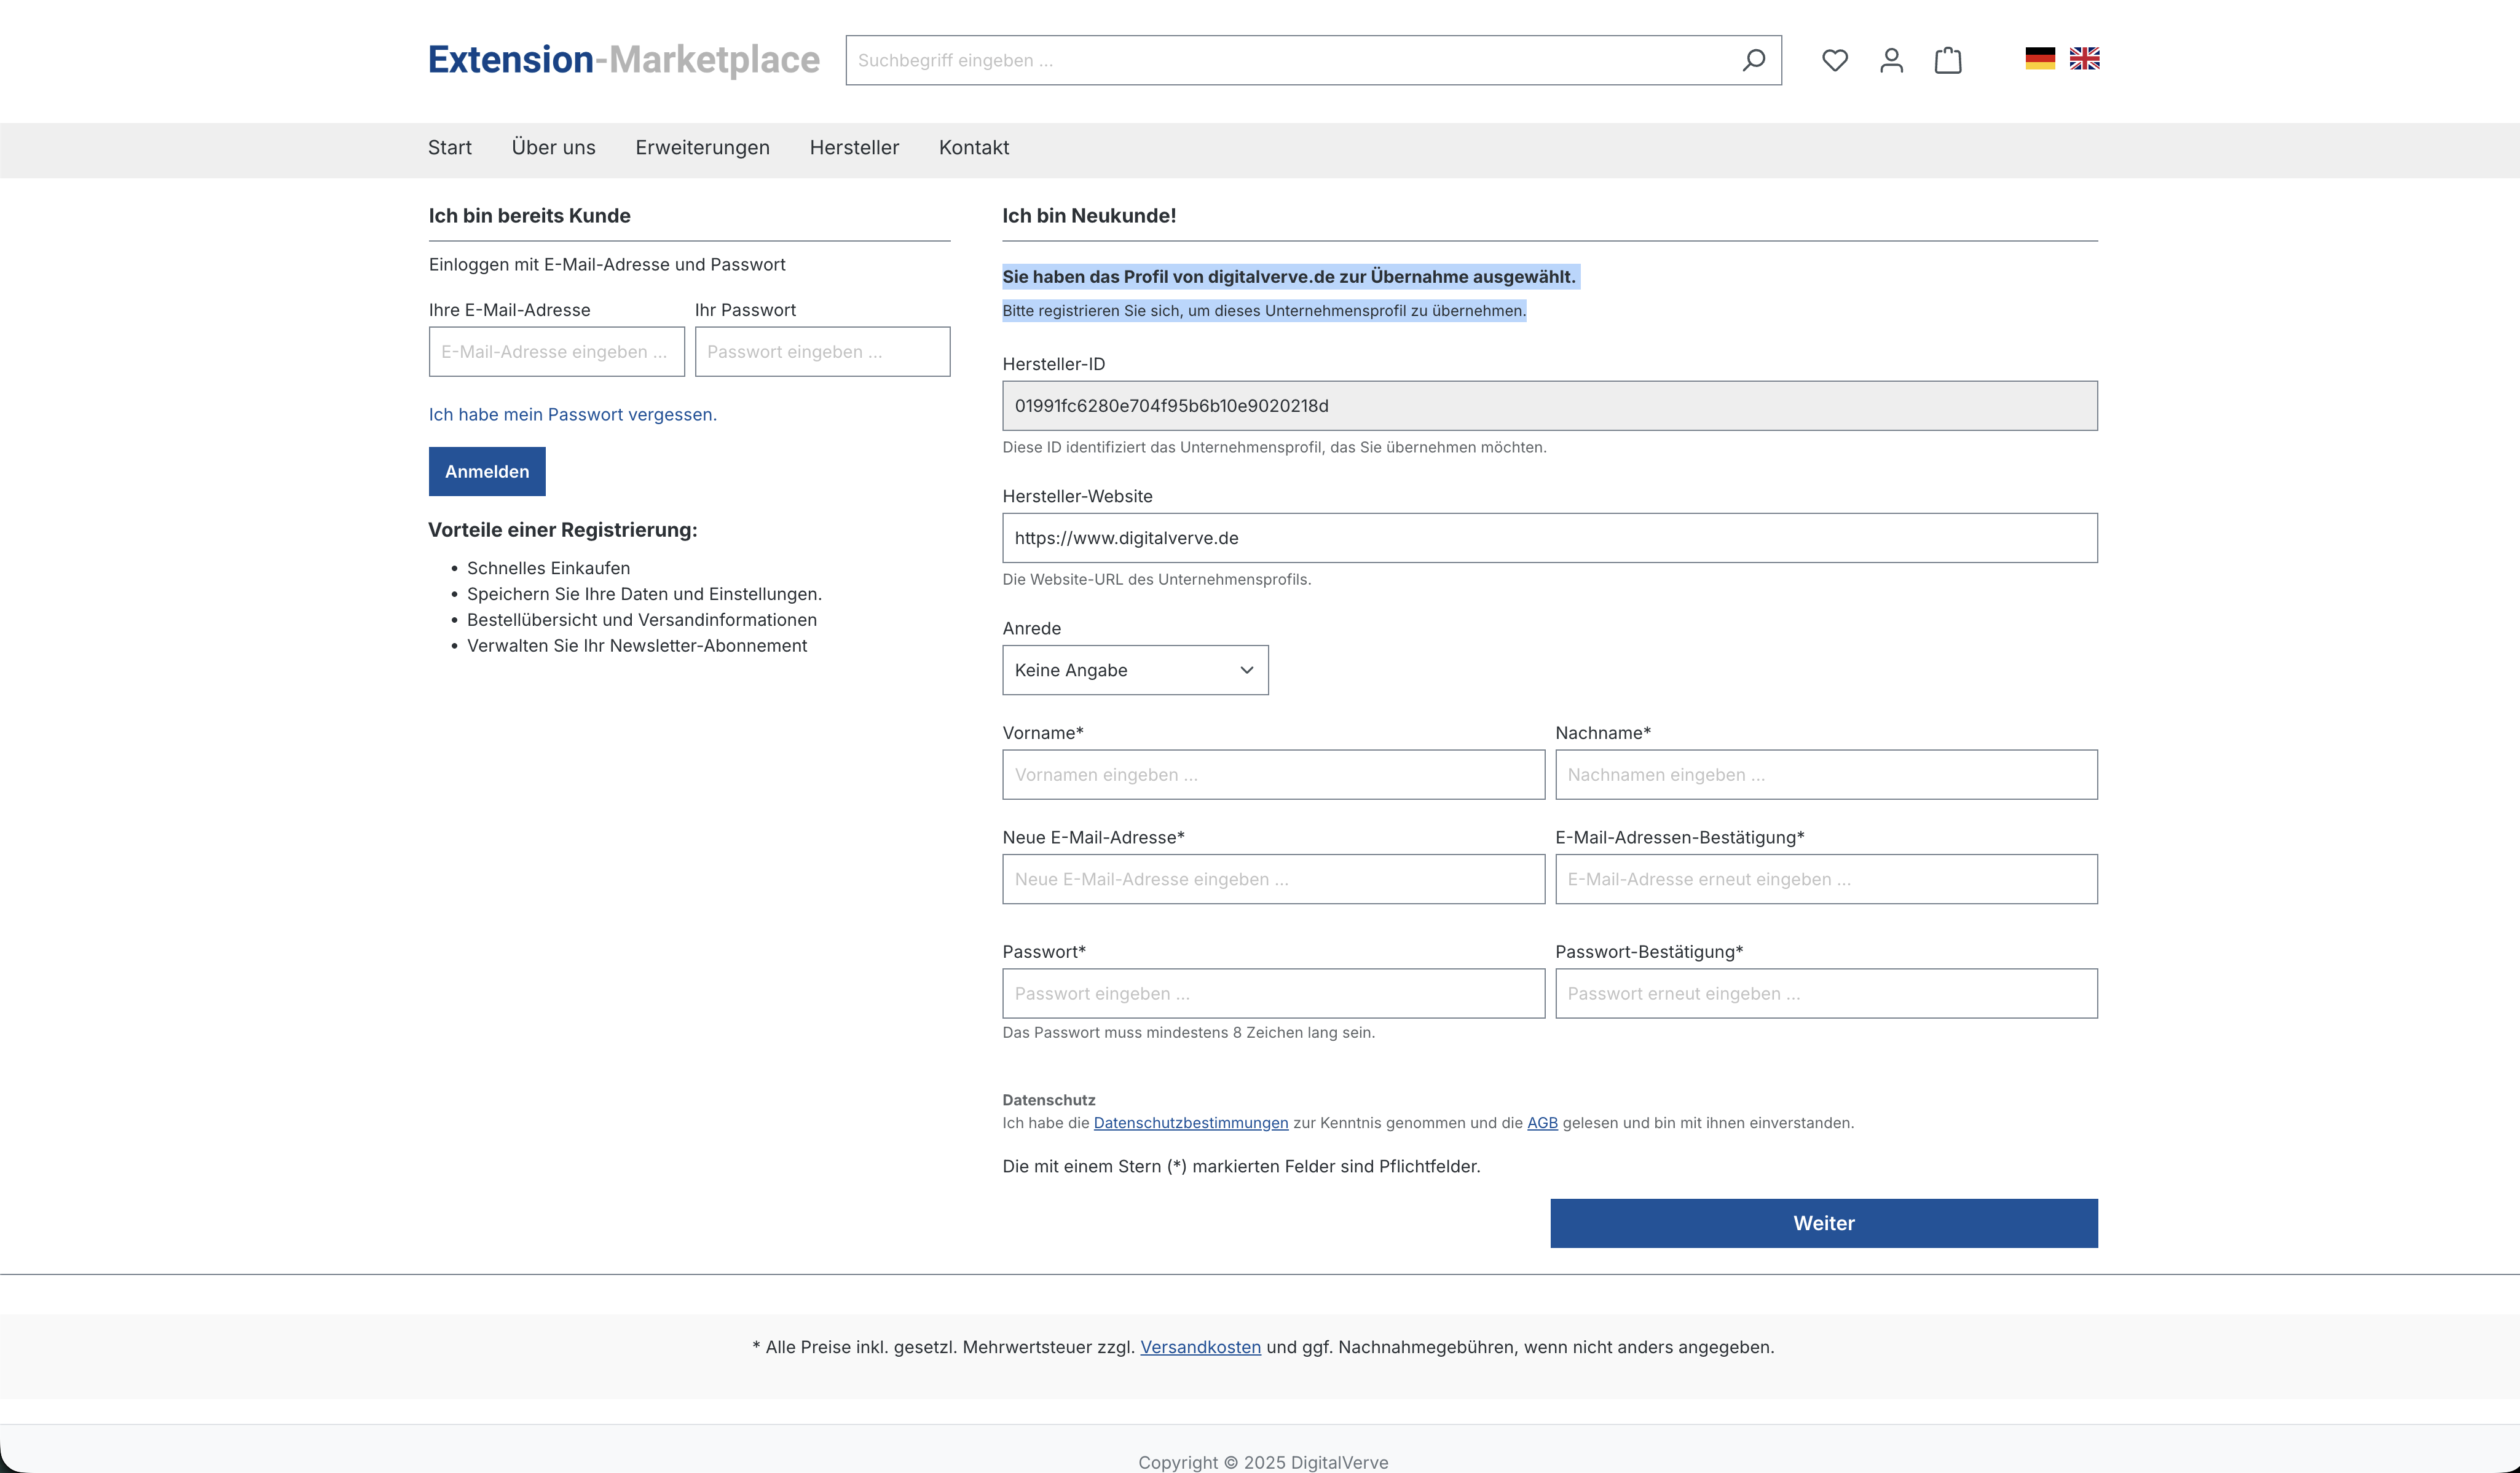
Task: Switch language using German flag
Action: (x=2039, y=59)
